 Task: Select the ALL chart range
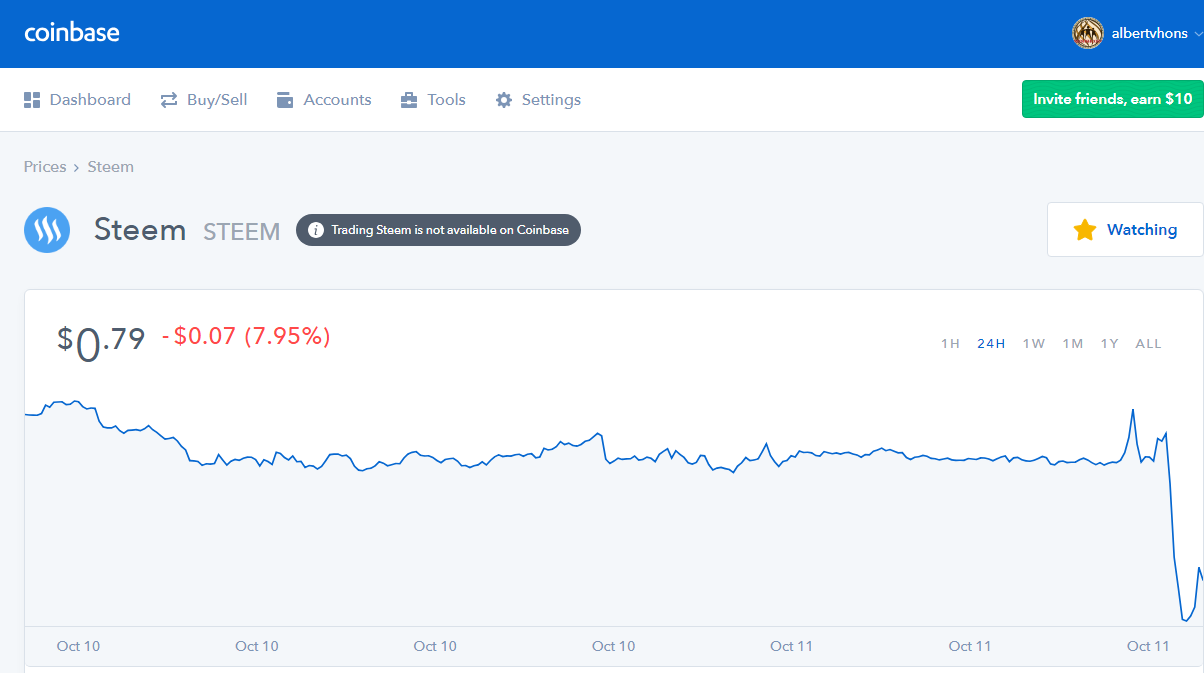pos(1149,344)
